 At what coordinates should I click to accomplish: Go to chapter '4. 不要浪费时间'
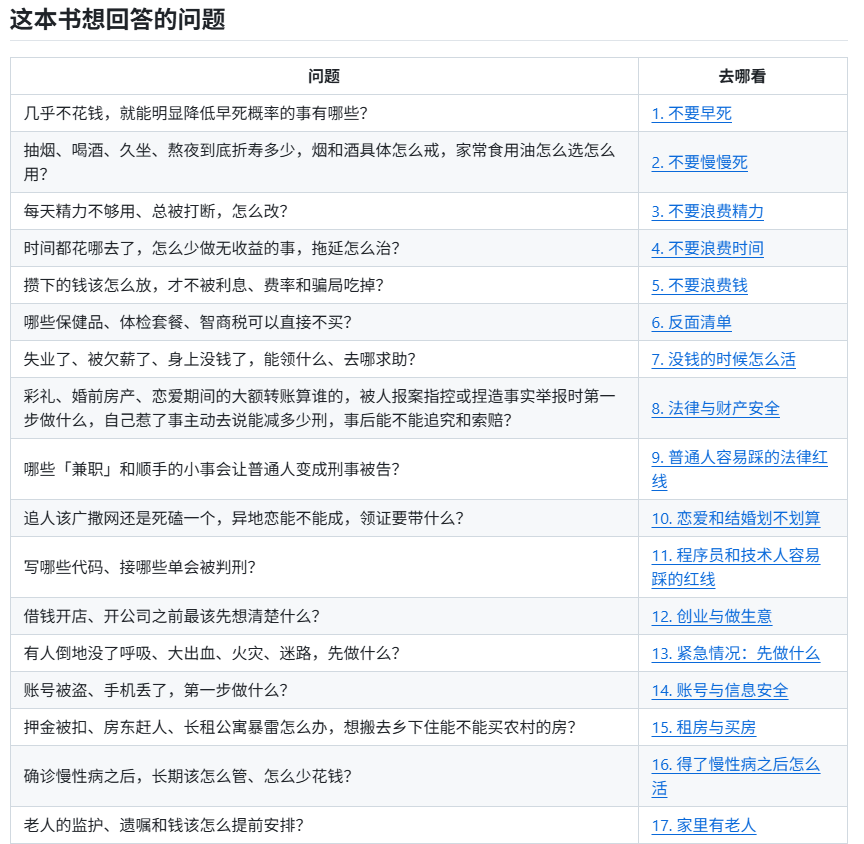(708, 248)
